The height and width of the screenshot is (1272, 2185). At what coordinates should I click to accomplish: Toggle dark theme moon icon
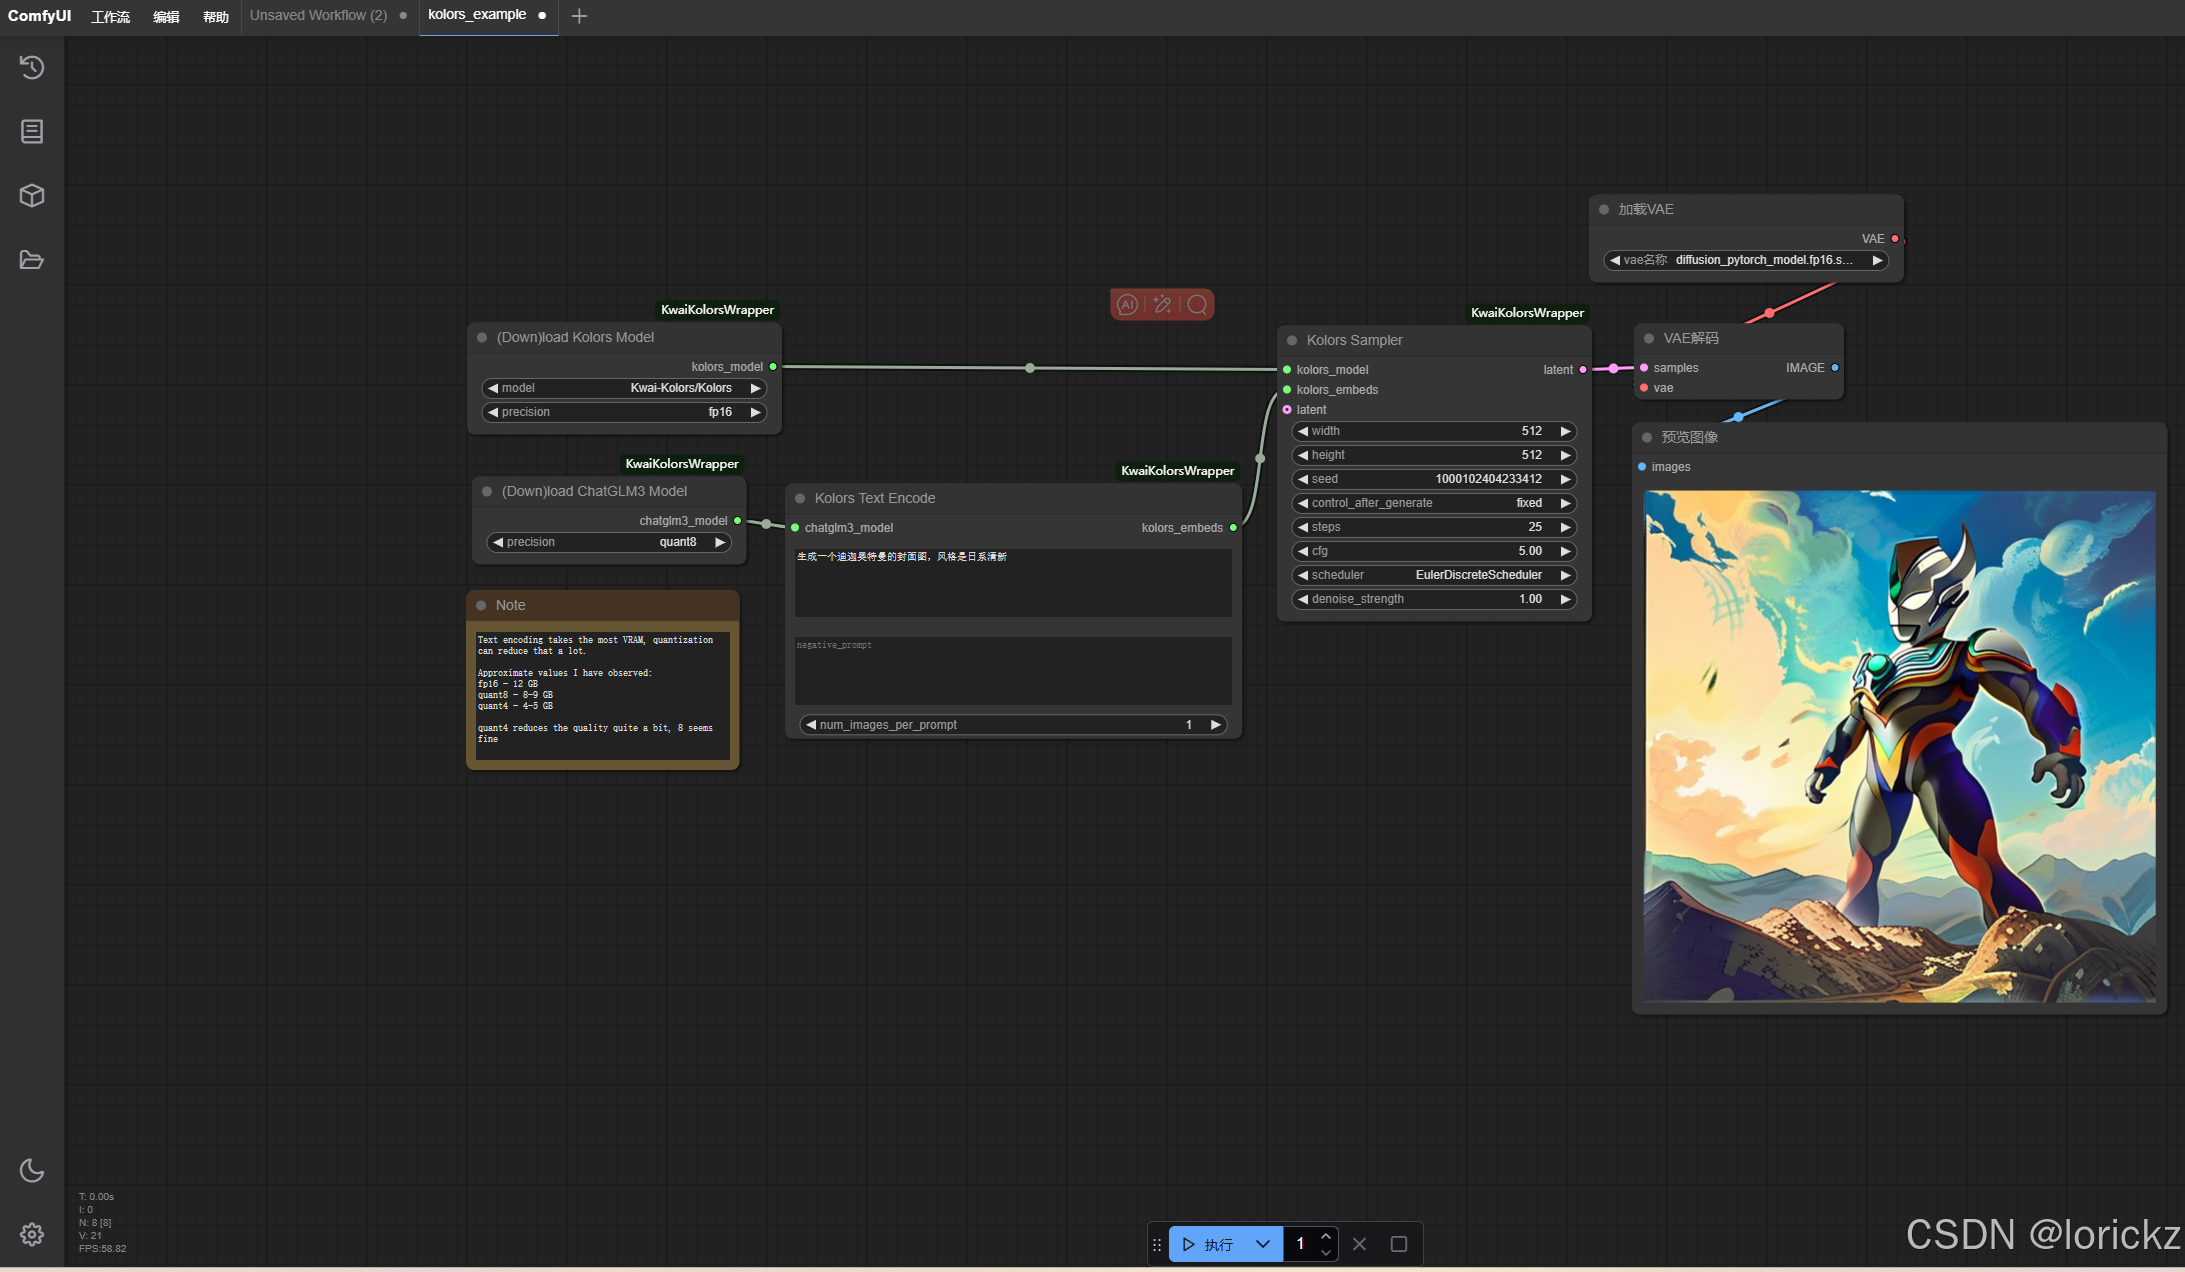click(32, 1170)
